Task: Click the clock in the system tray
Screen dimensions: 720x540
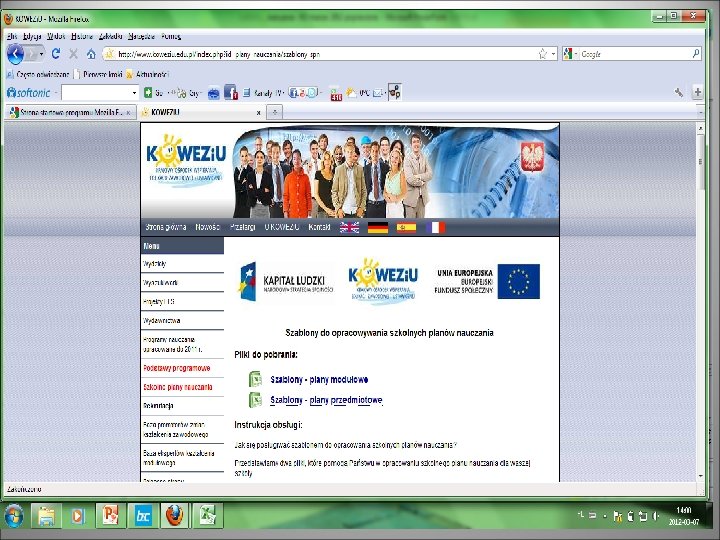Action: (x=684, y=516)
